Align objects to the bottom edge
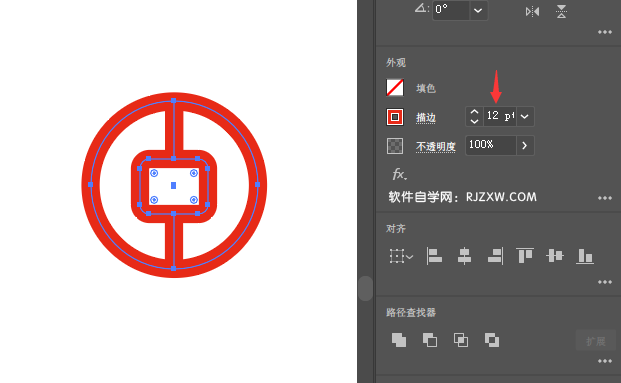This screenshot has height=383, width=621. coord(585,256)
